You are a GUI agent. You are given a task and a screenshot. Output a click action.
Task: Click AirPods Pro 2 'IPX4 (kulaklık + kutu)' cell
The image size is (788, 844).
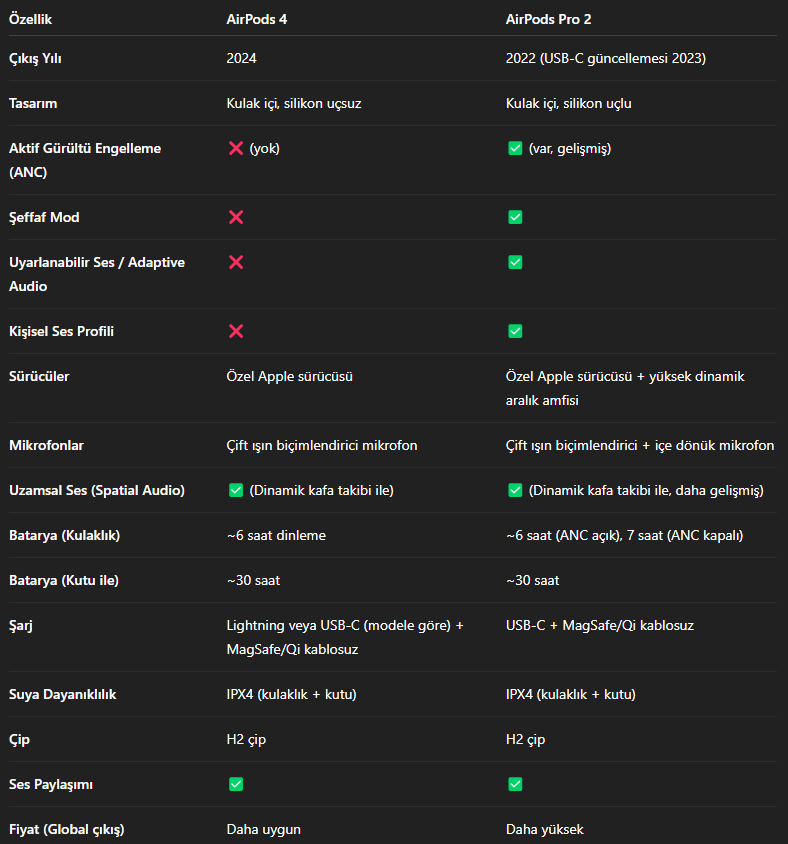(571, 694)
